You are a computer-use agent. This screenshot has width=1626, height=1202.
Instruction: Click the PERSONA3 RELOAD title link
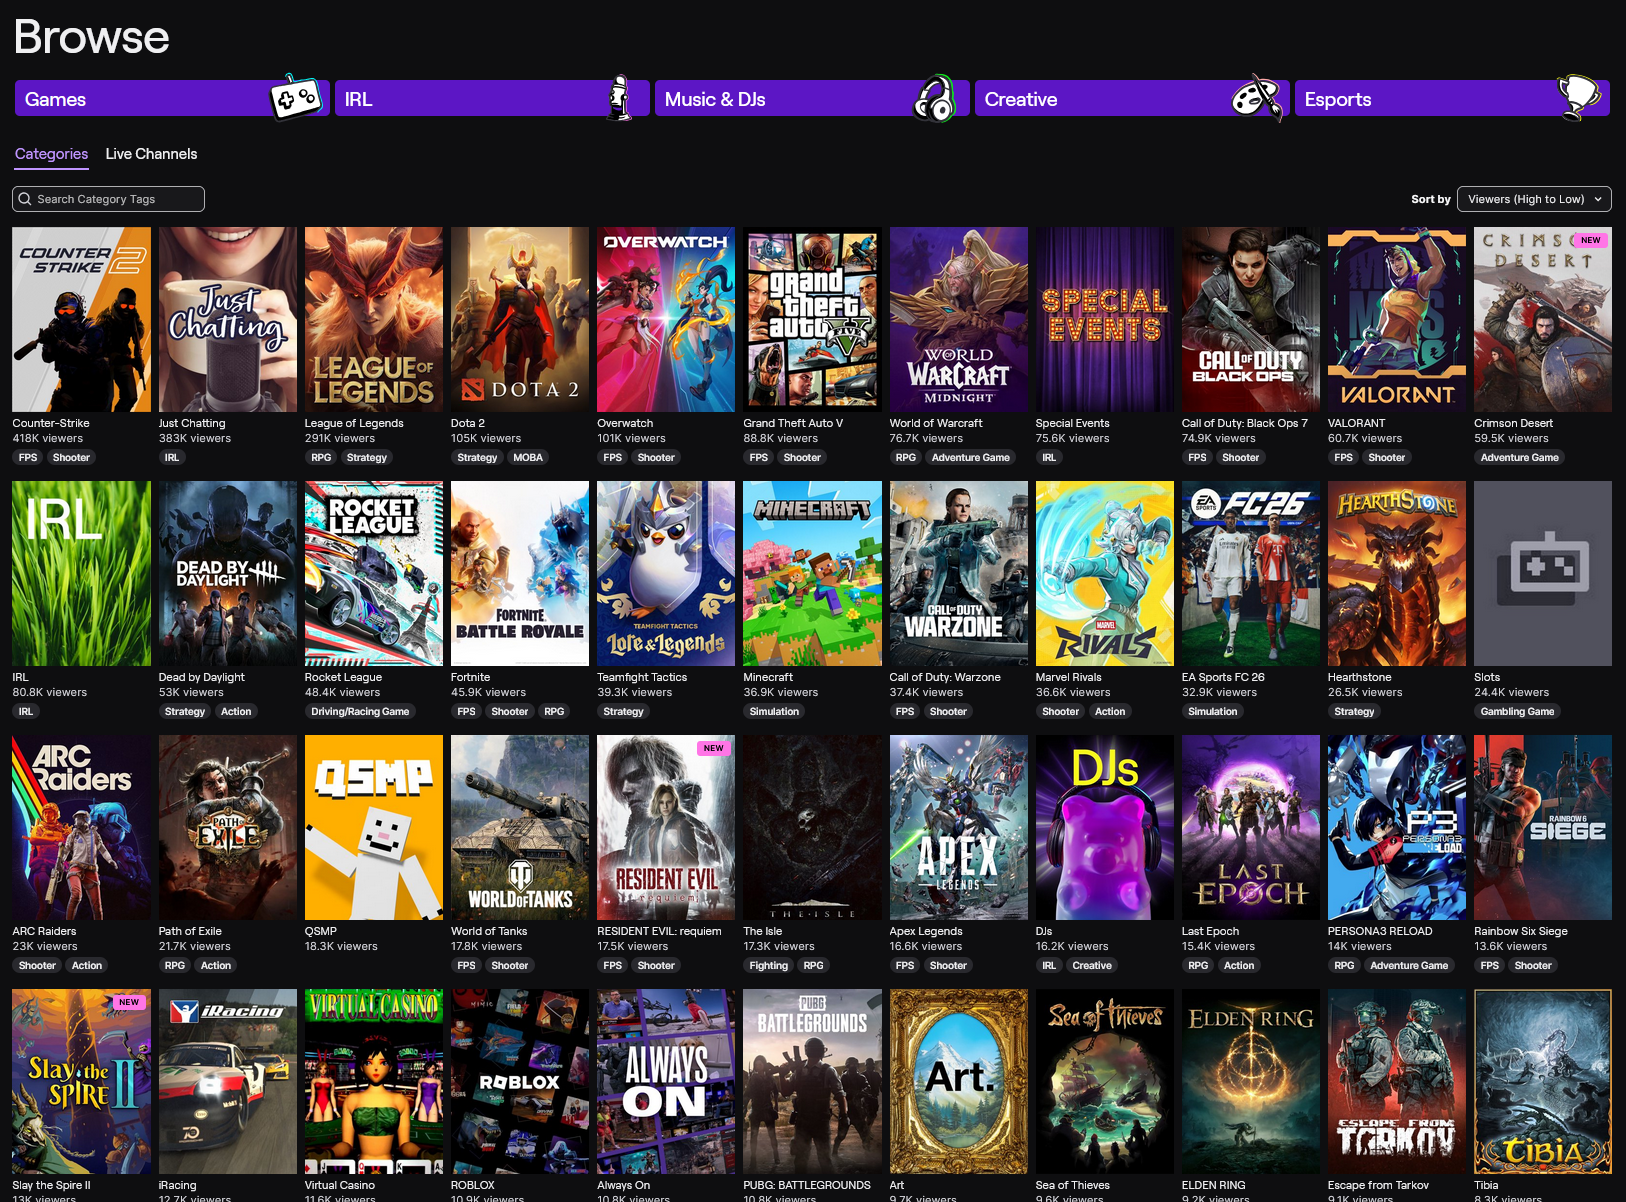pos(1380,931)
